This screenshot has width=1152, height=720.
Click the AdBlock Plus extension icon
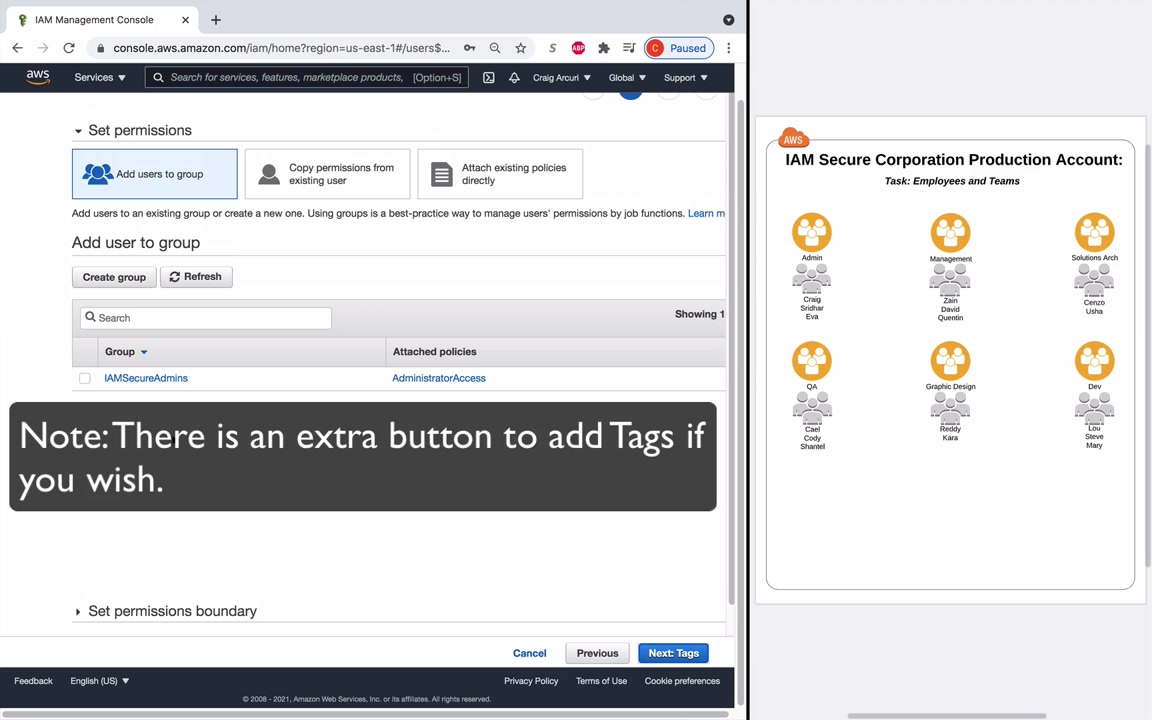[x=578, y=48]
